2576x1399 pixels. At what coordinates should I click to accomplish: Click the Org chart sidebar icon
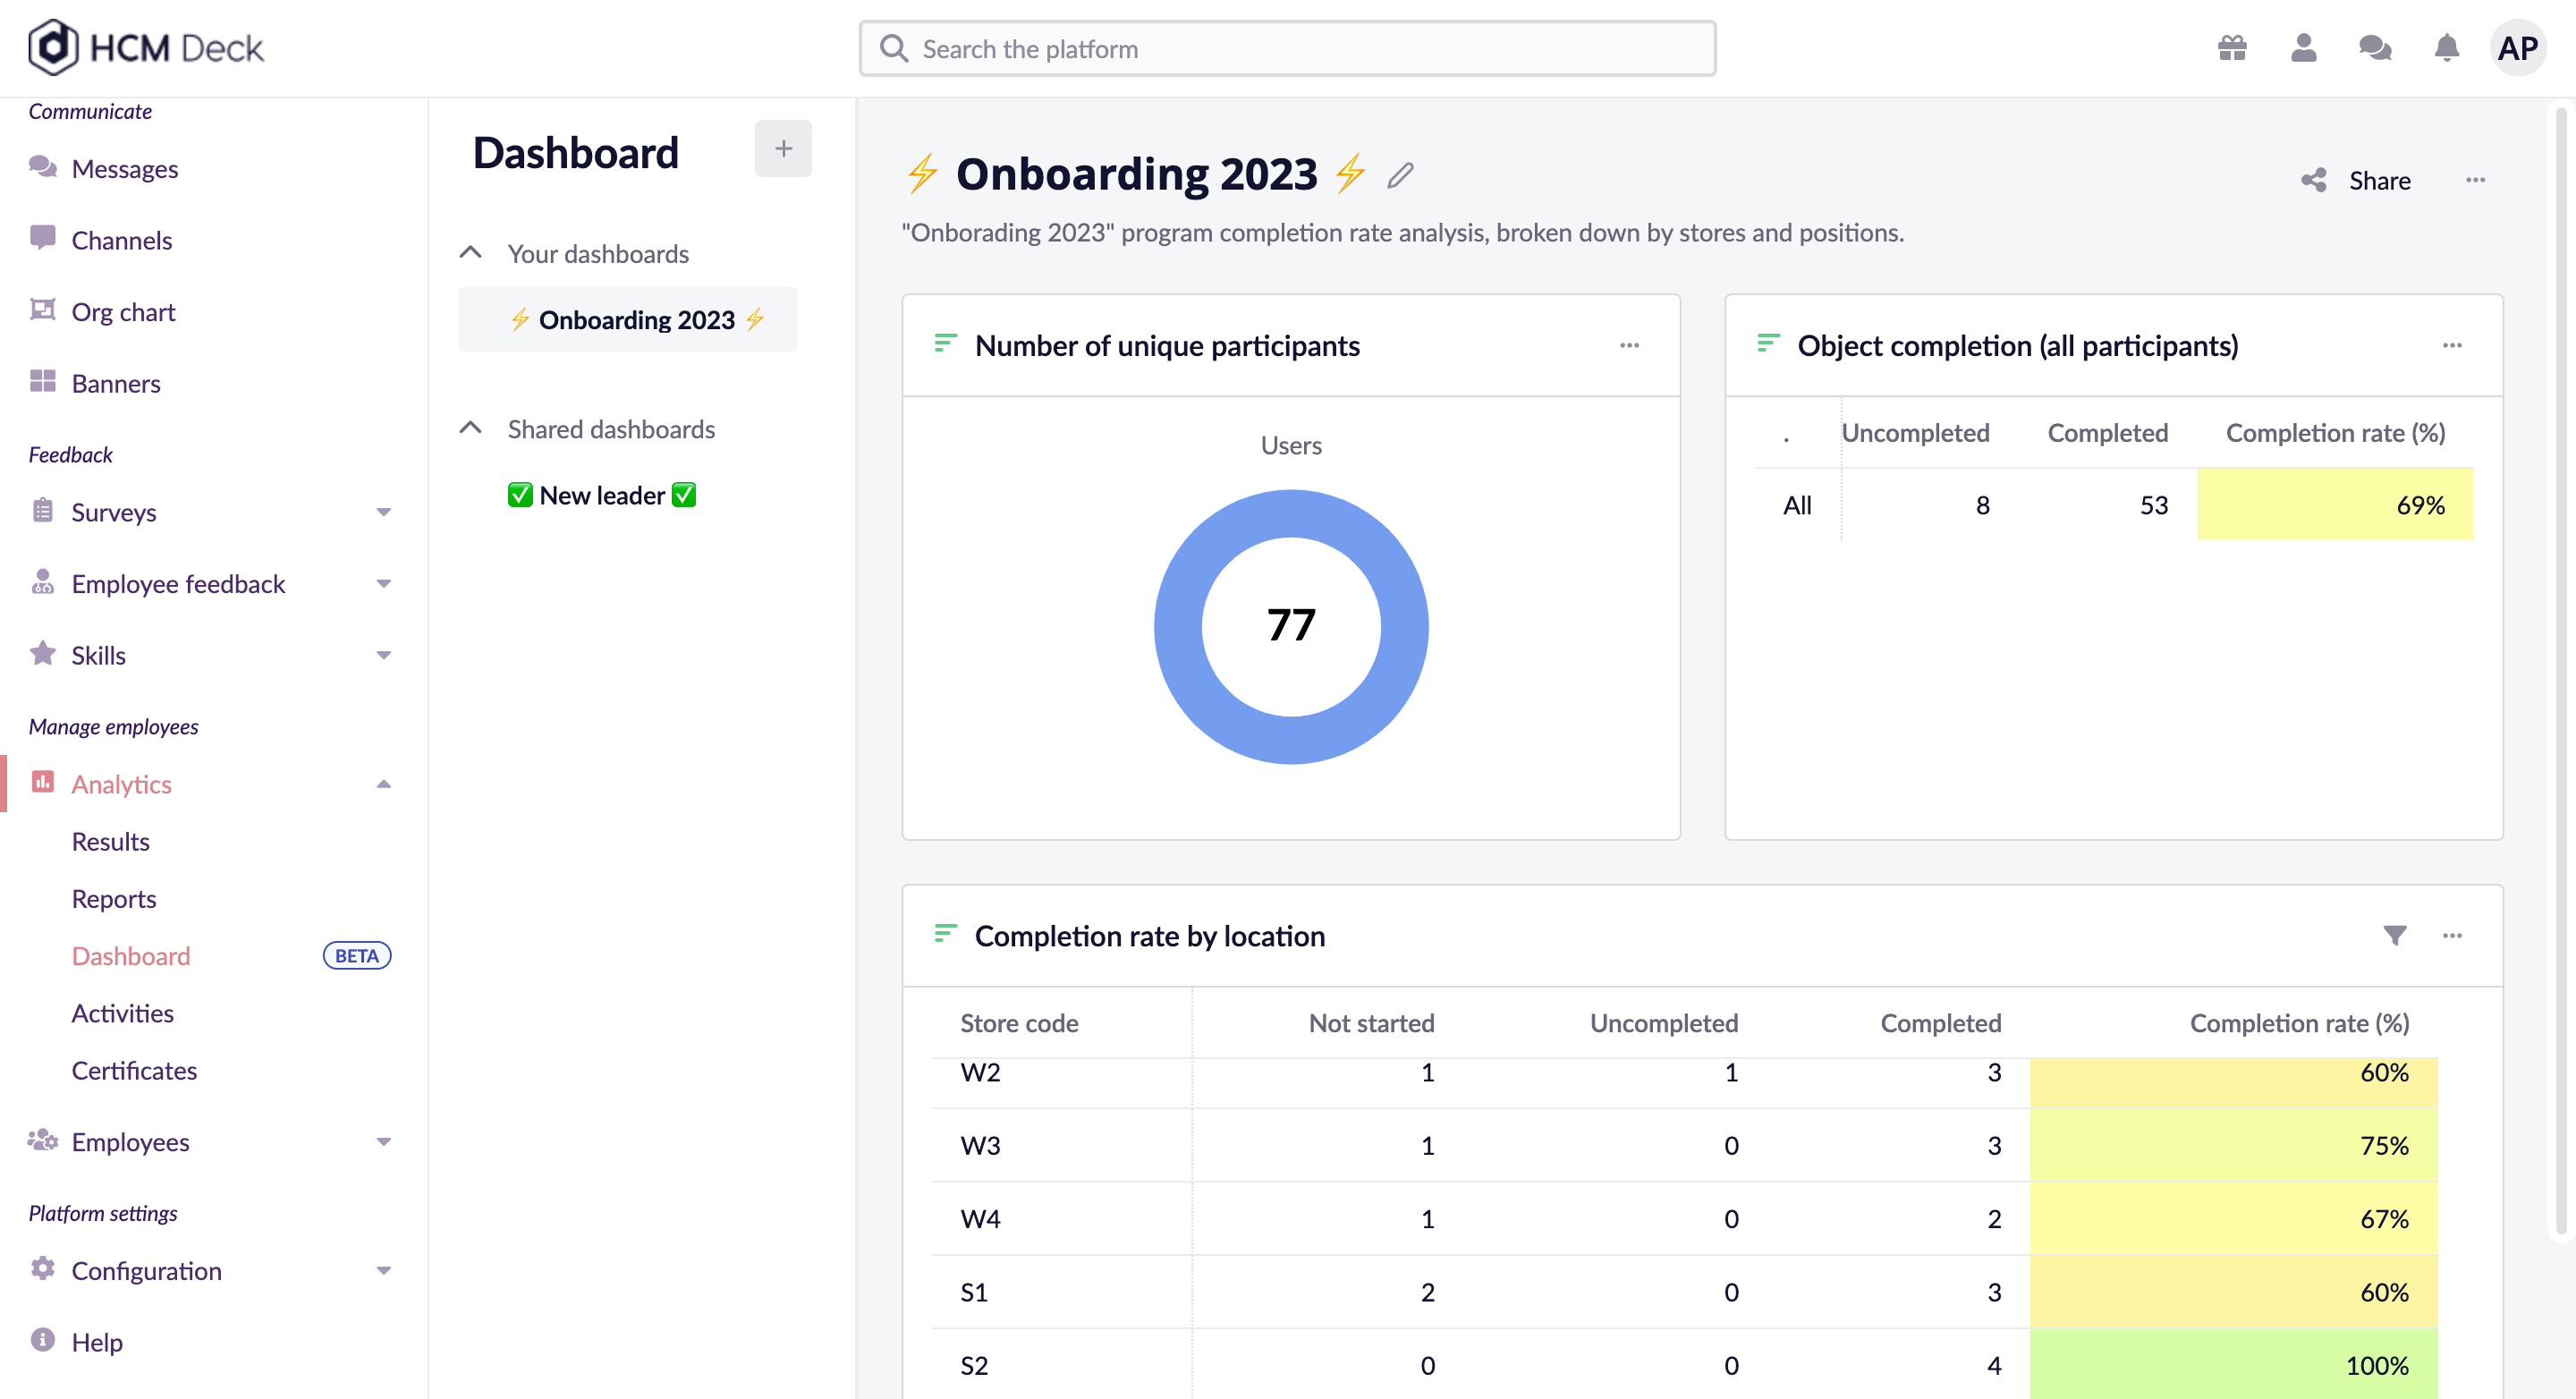tap(42, 310)
